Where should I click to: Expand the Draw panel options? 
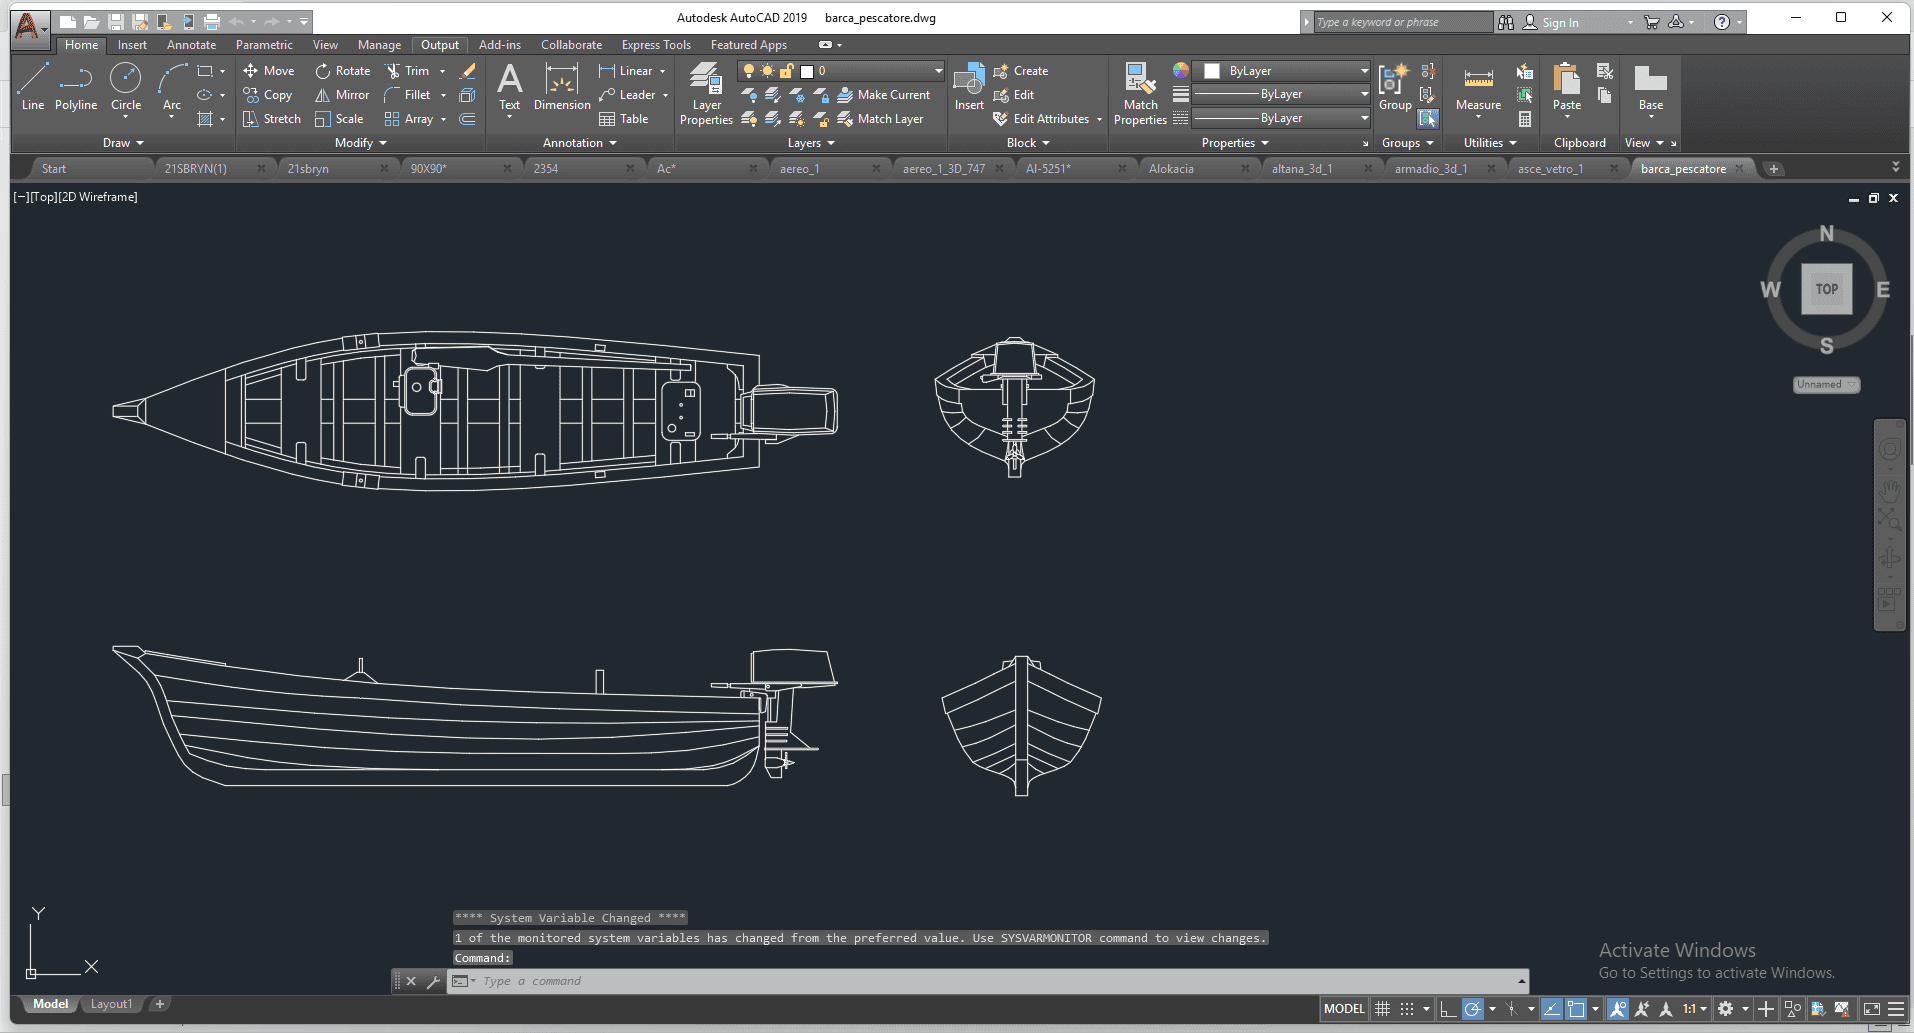tap(123, 143)
